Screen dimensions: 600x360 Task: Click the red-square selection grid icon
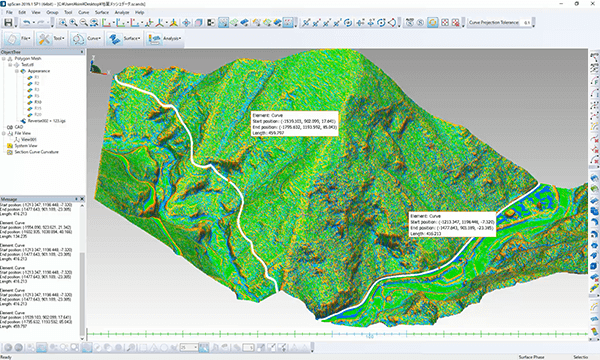point(445,23)
